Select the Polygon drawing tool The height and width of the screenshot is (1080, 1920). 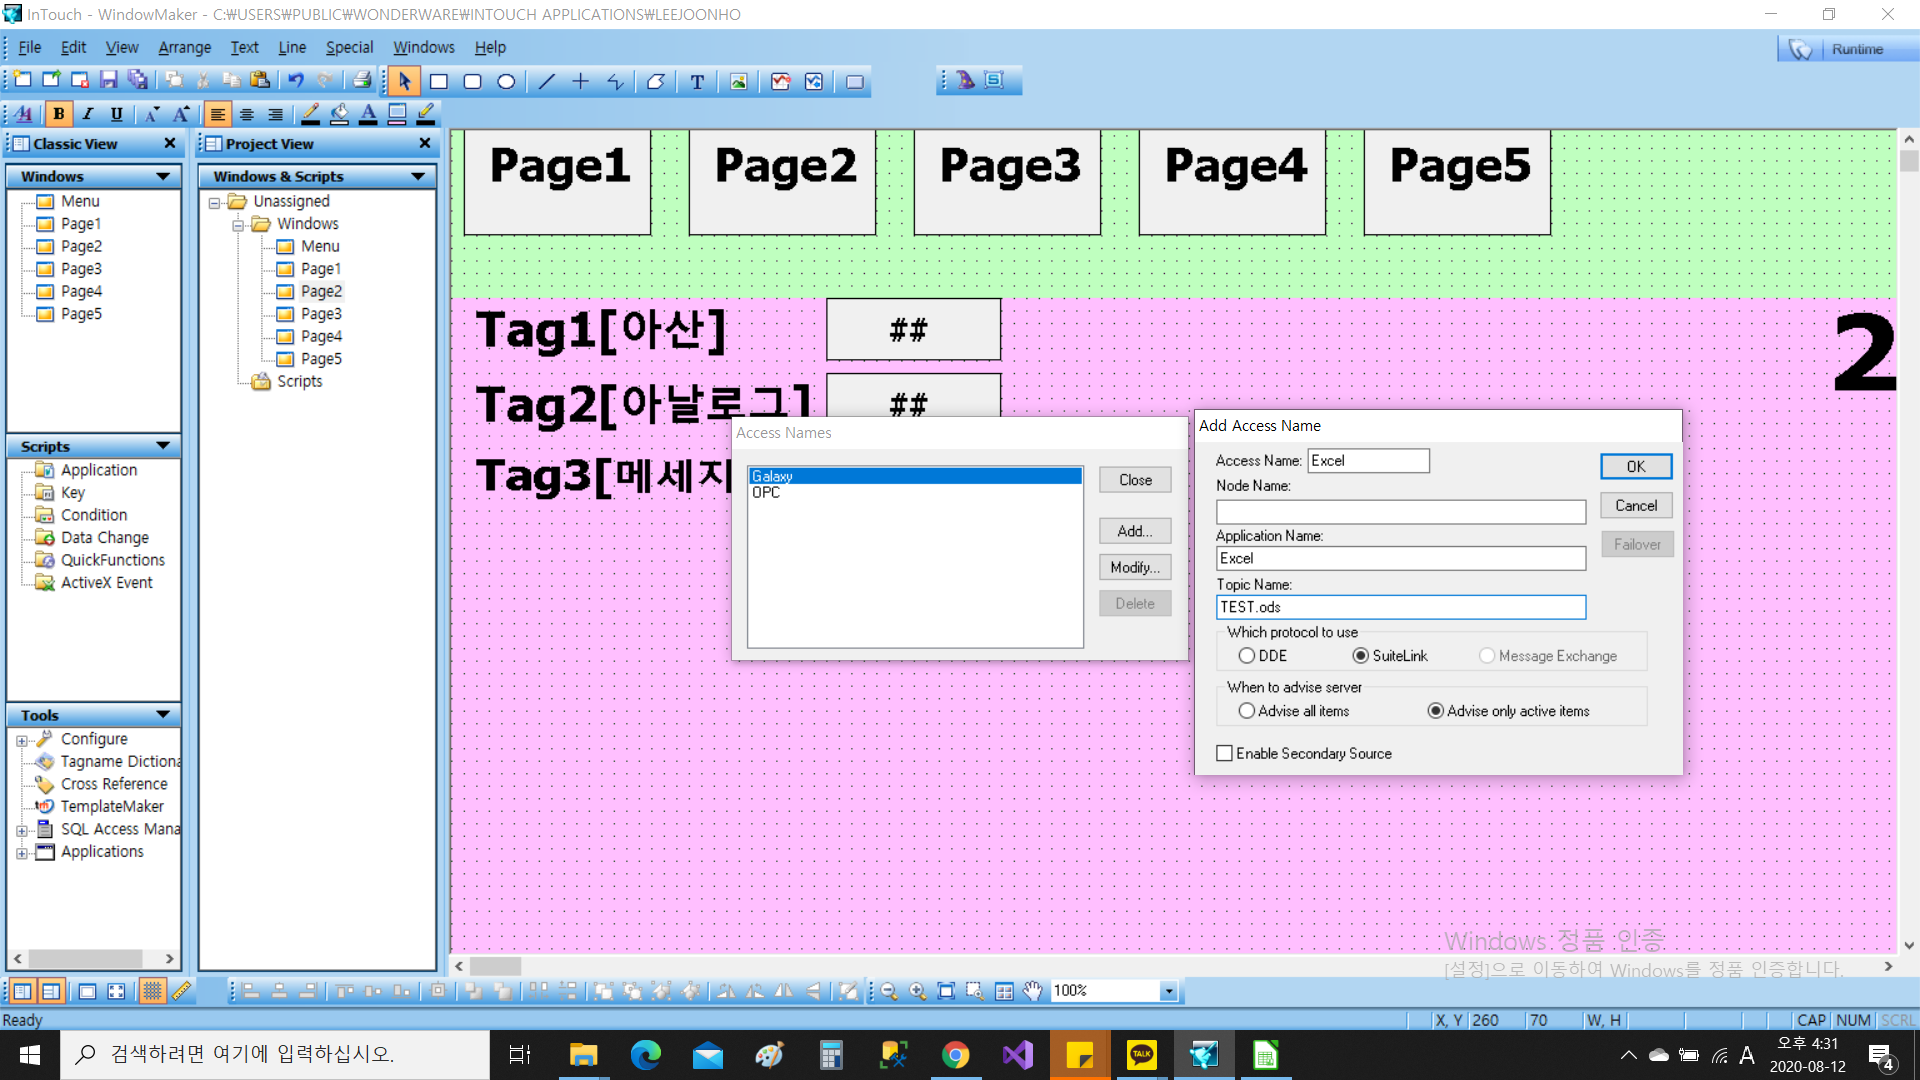coord(655,82)
